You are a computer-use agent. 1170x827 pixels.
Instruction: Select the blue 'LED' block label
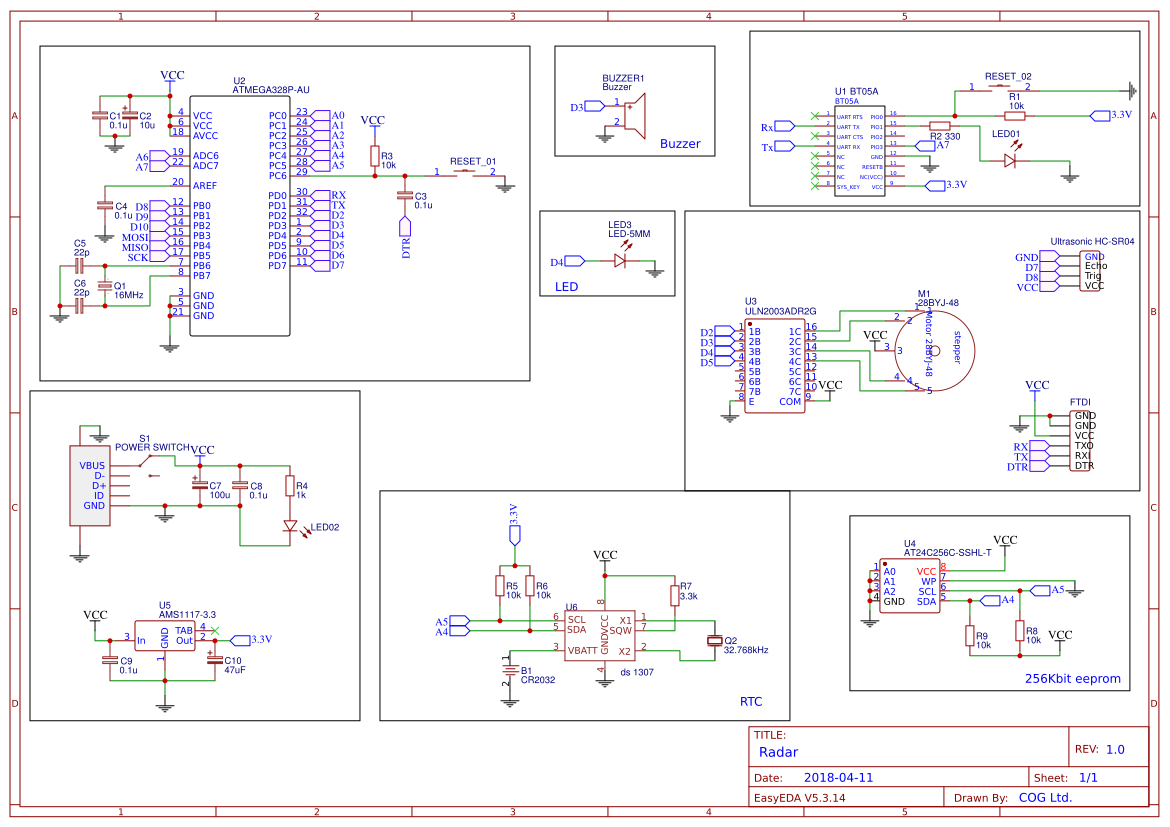[x=566, y=287]
